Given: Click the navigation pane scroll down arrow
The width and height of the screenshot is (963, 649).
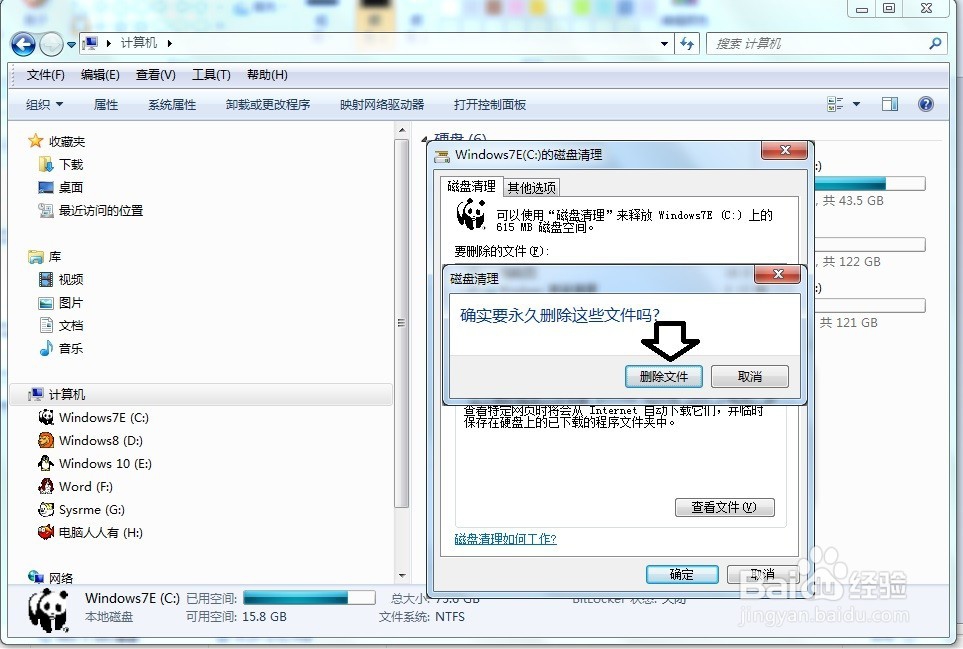Looking at the screenshot, I should click(x=402, y=576).
